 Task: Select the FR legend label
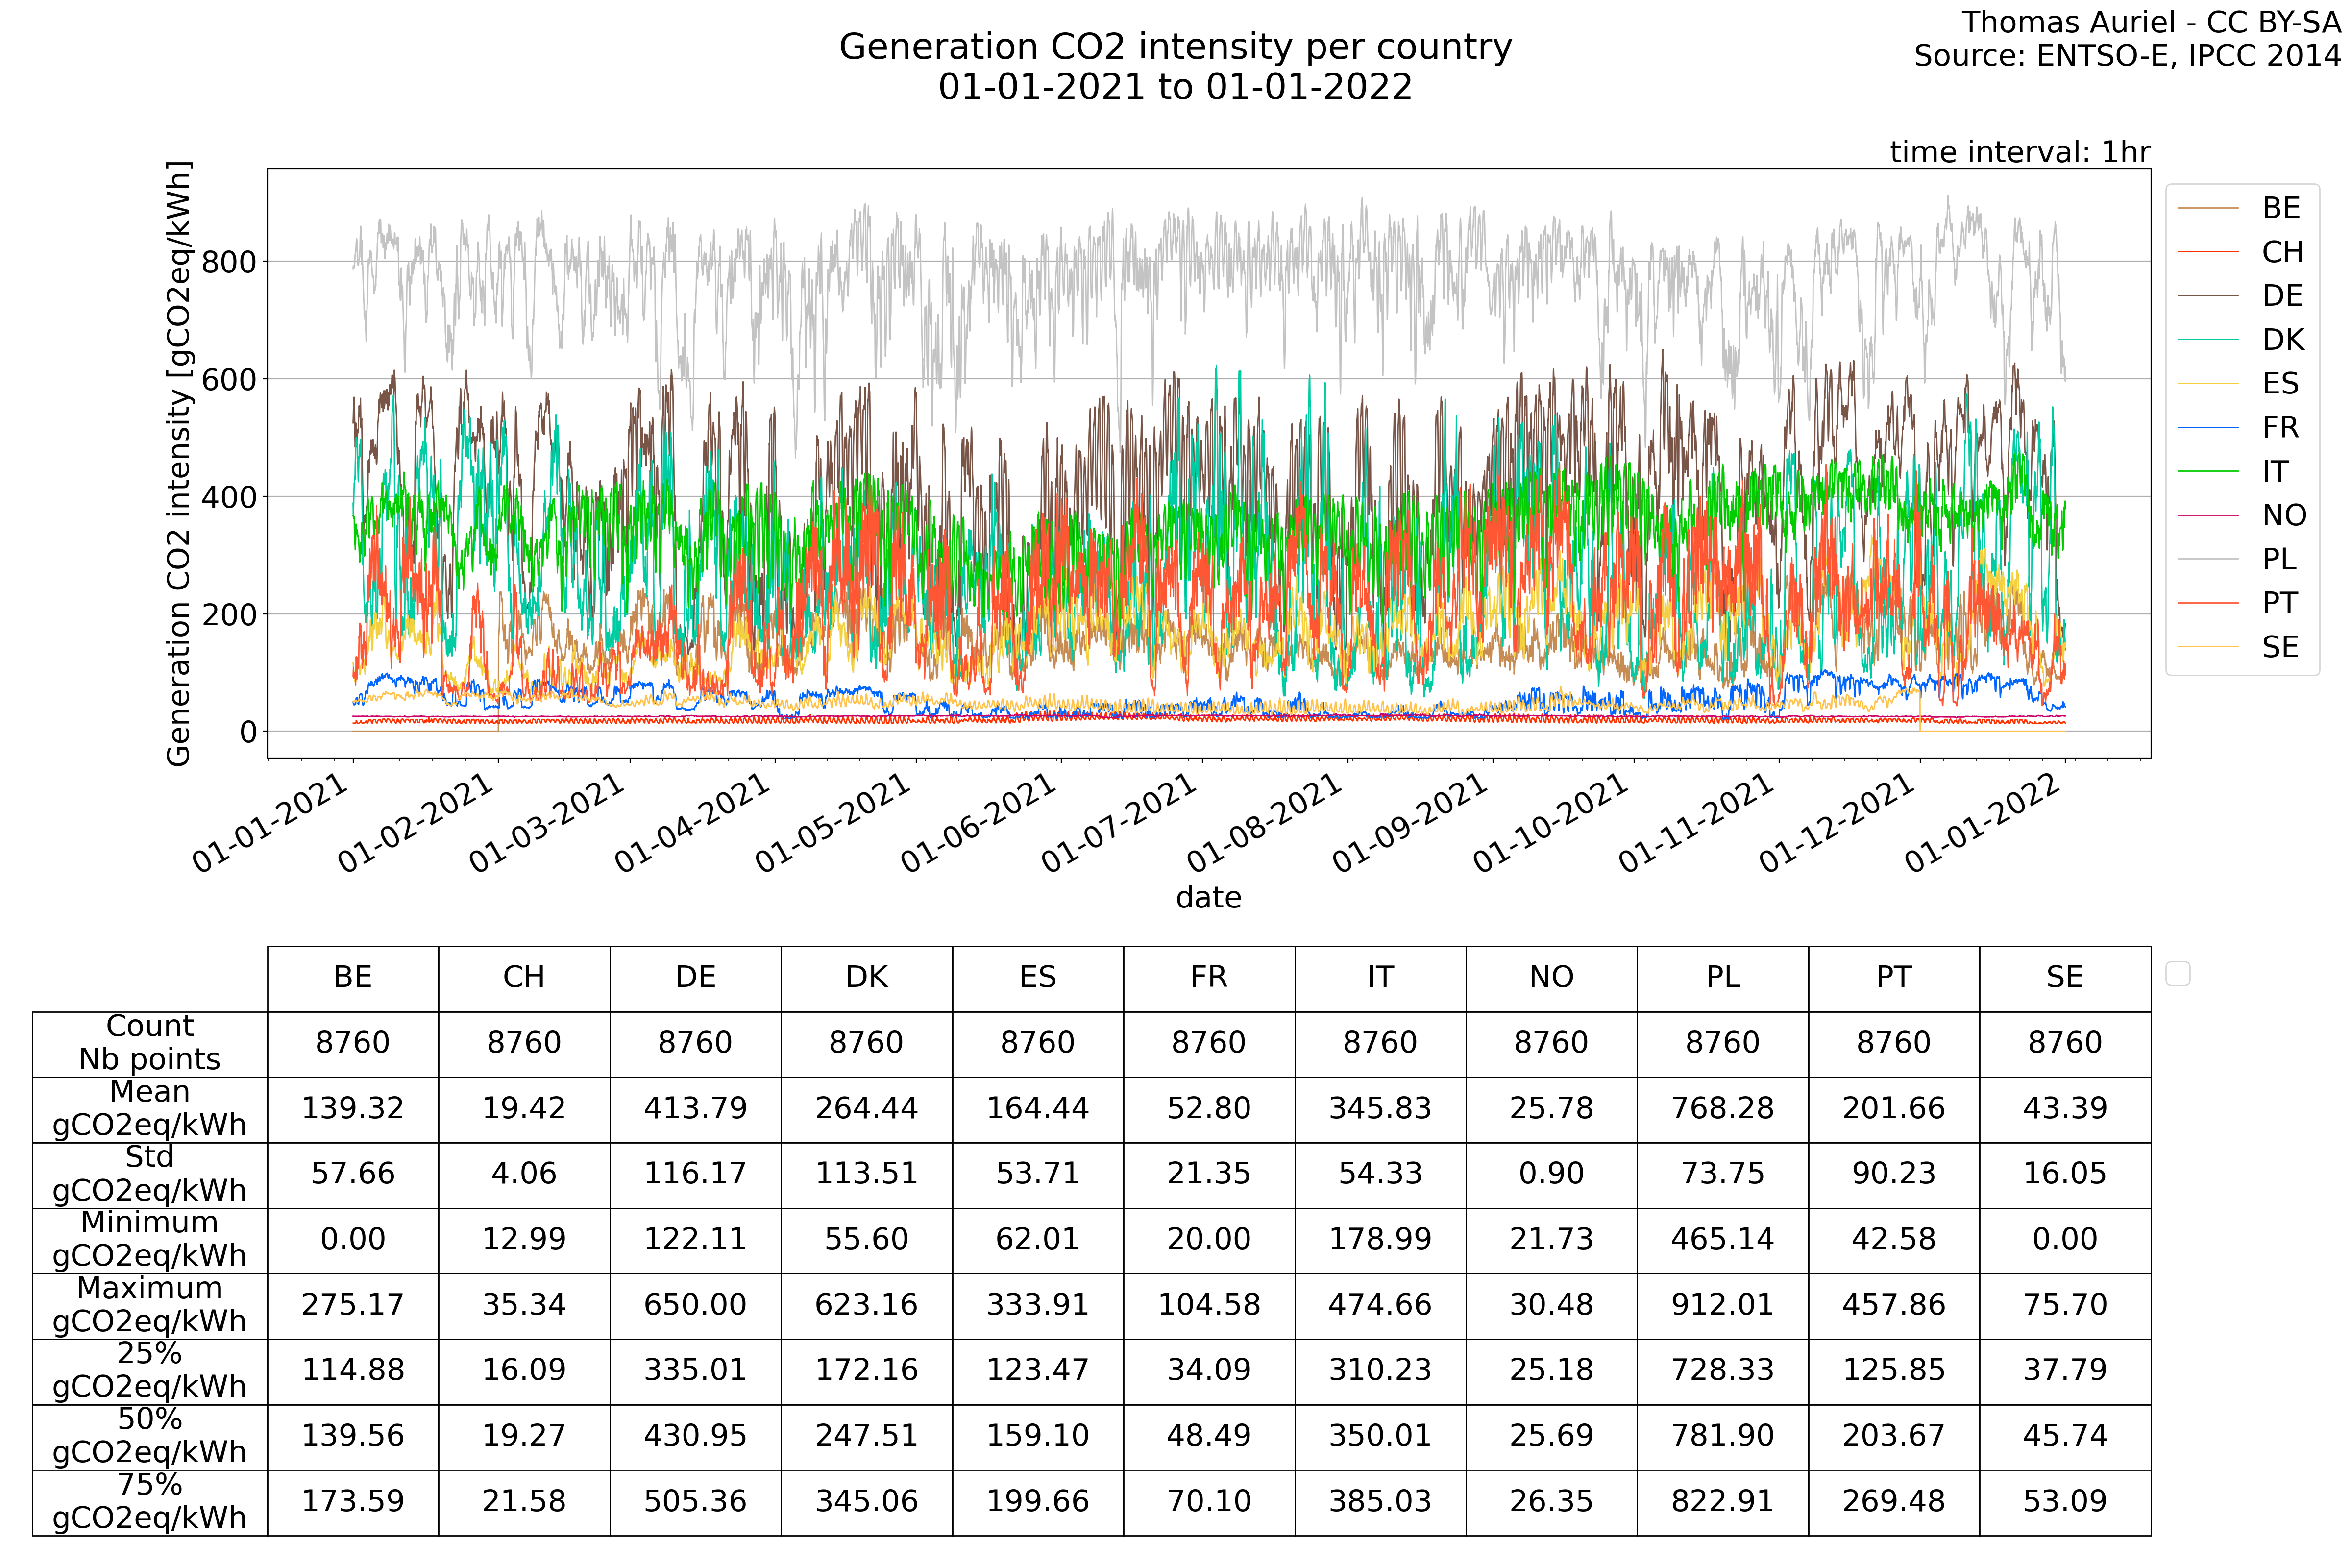point(2280,428)
